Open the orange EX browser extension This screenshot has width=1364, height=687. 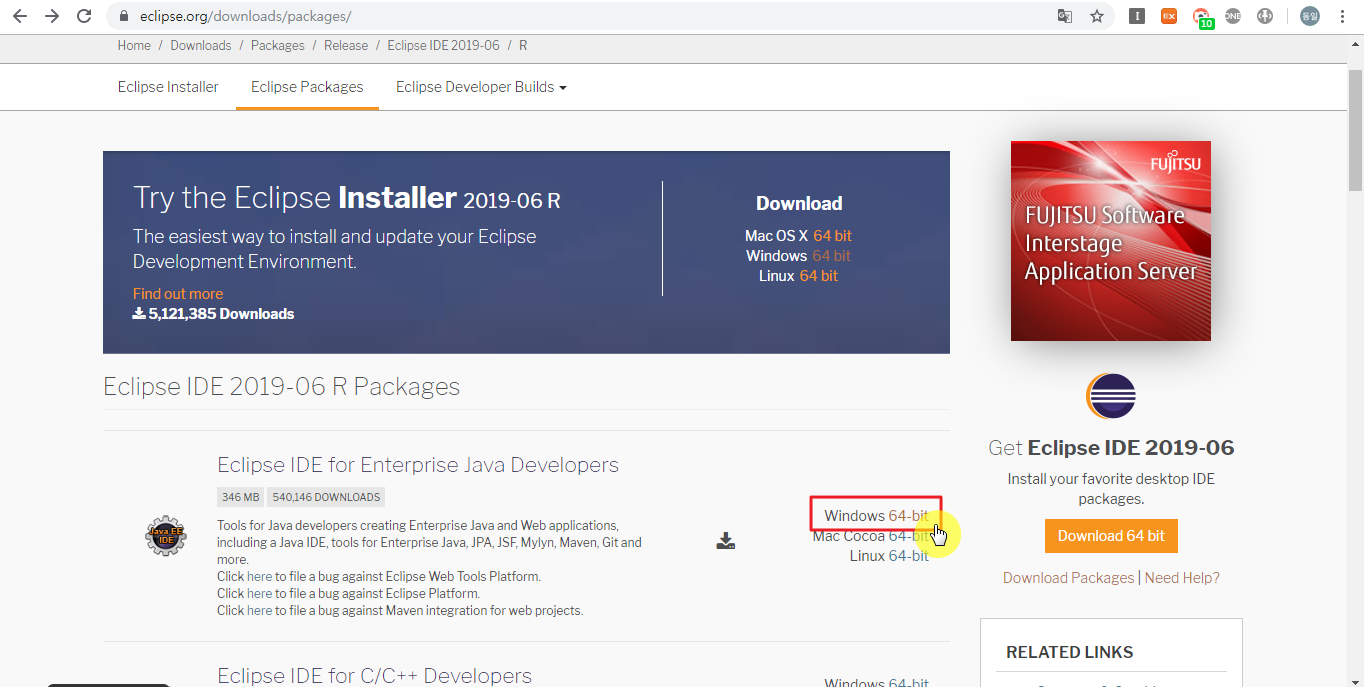click(x=1169, y=16)
